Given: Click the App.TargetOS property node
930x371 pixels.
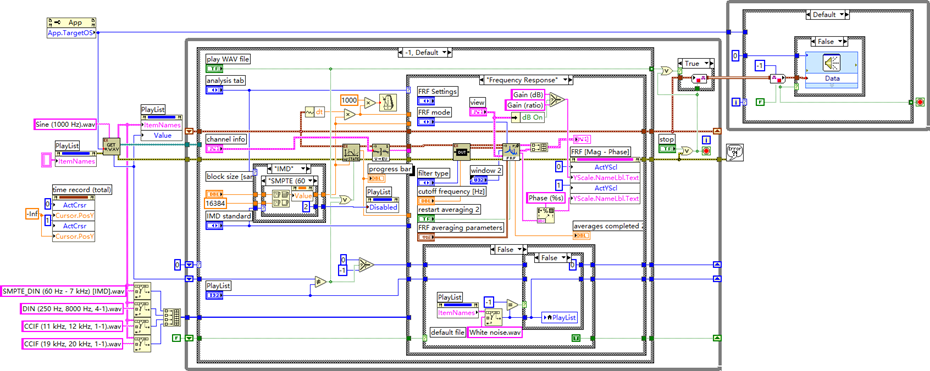Looking at the screenshot, I should (x=71, y=33).
